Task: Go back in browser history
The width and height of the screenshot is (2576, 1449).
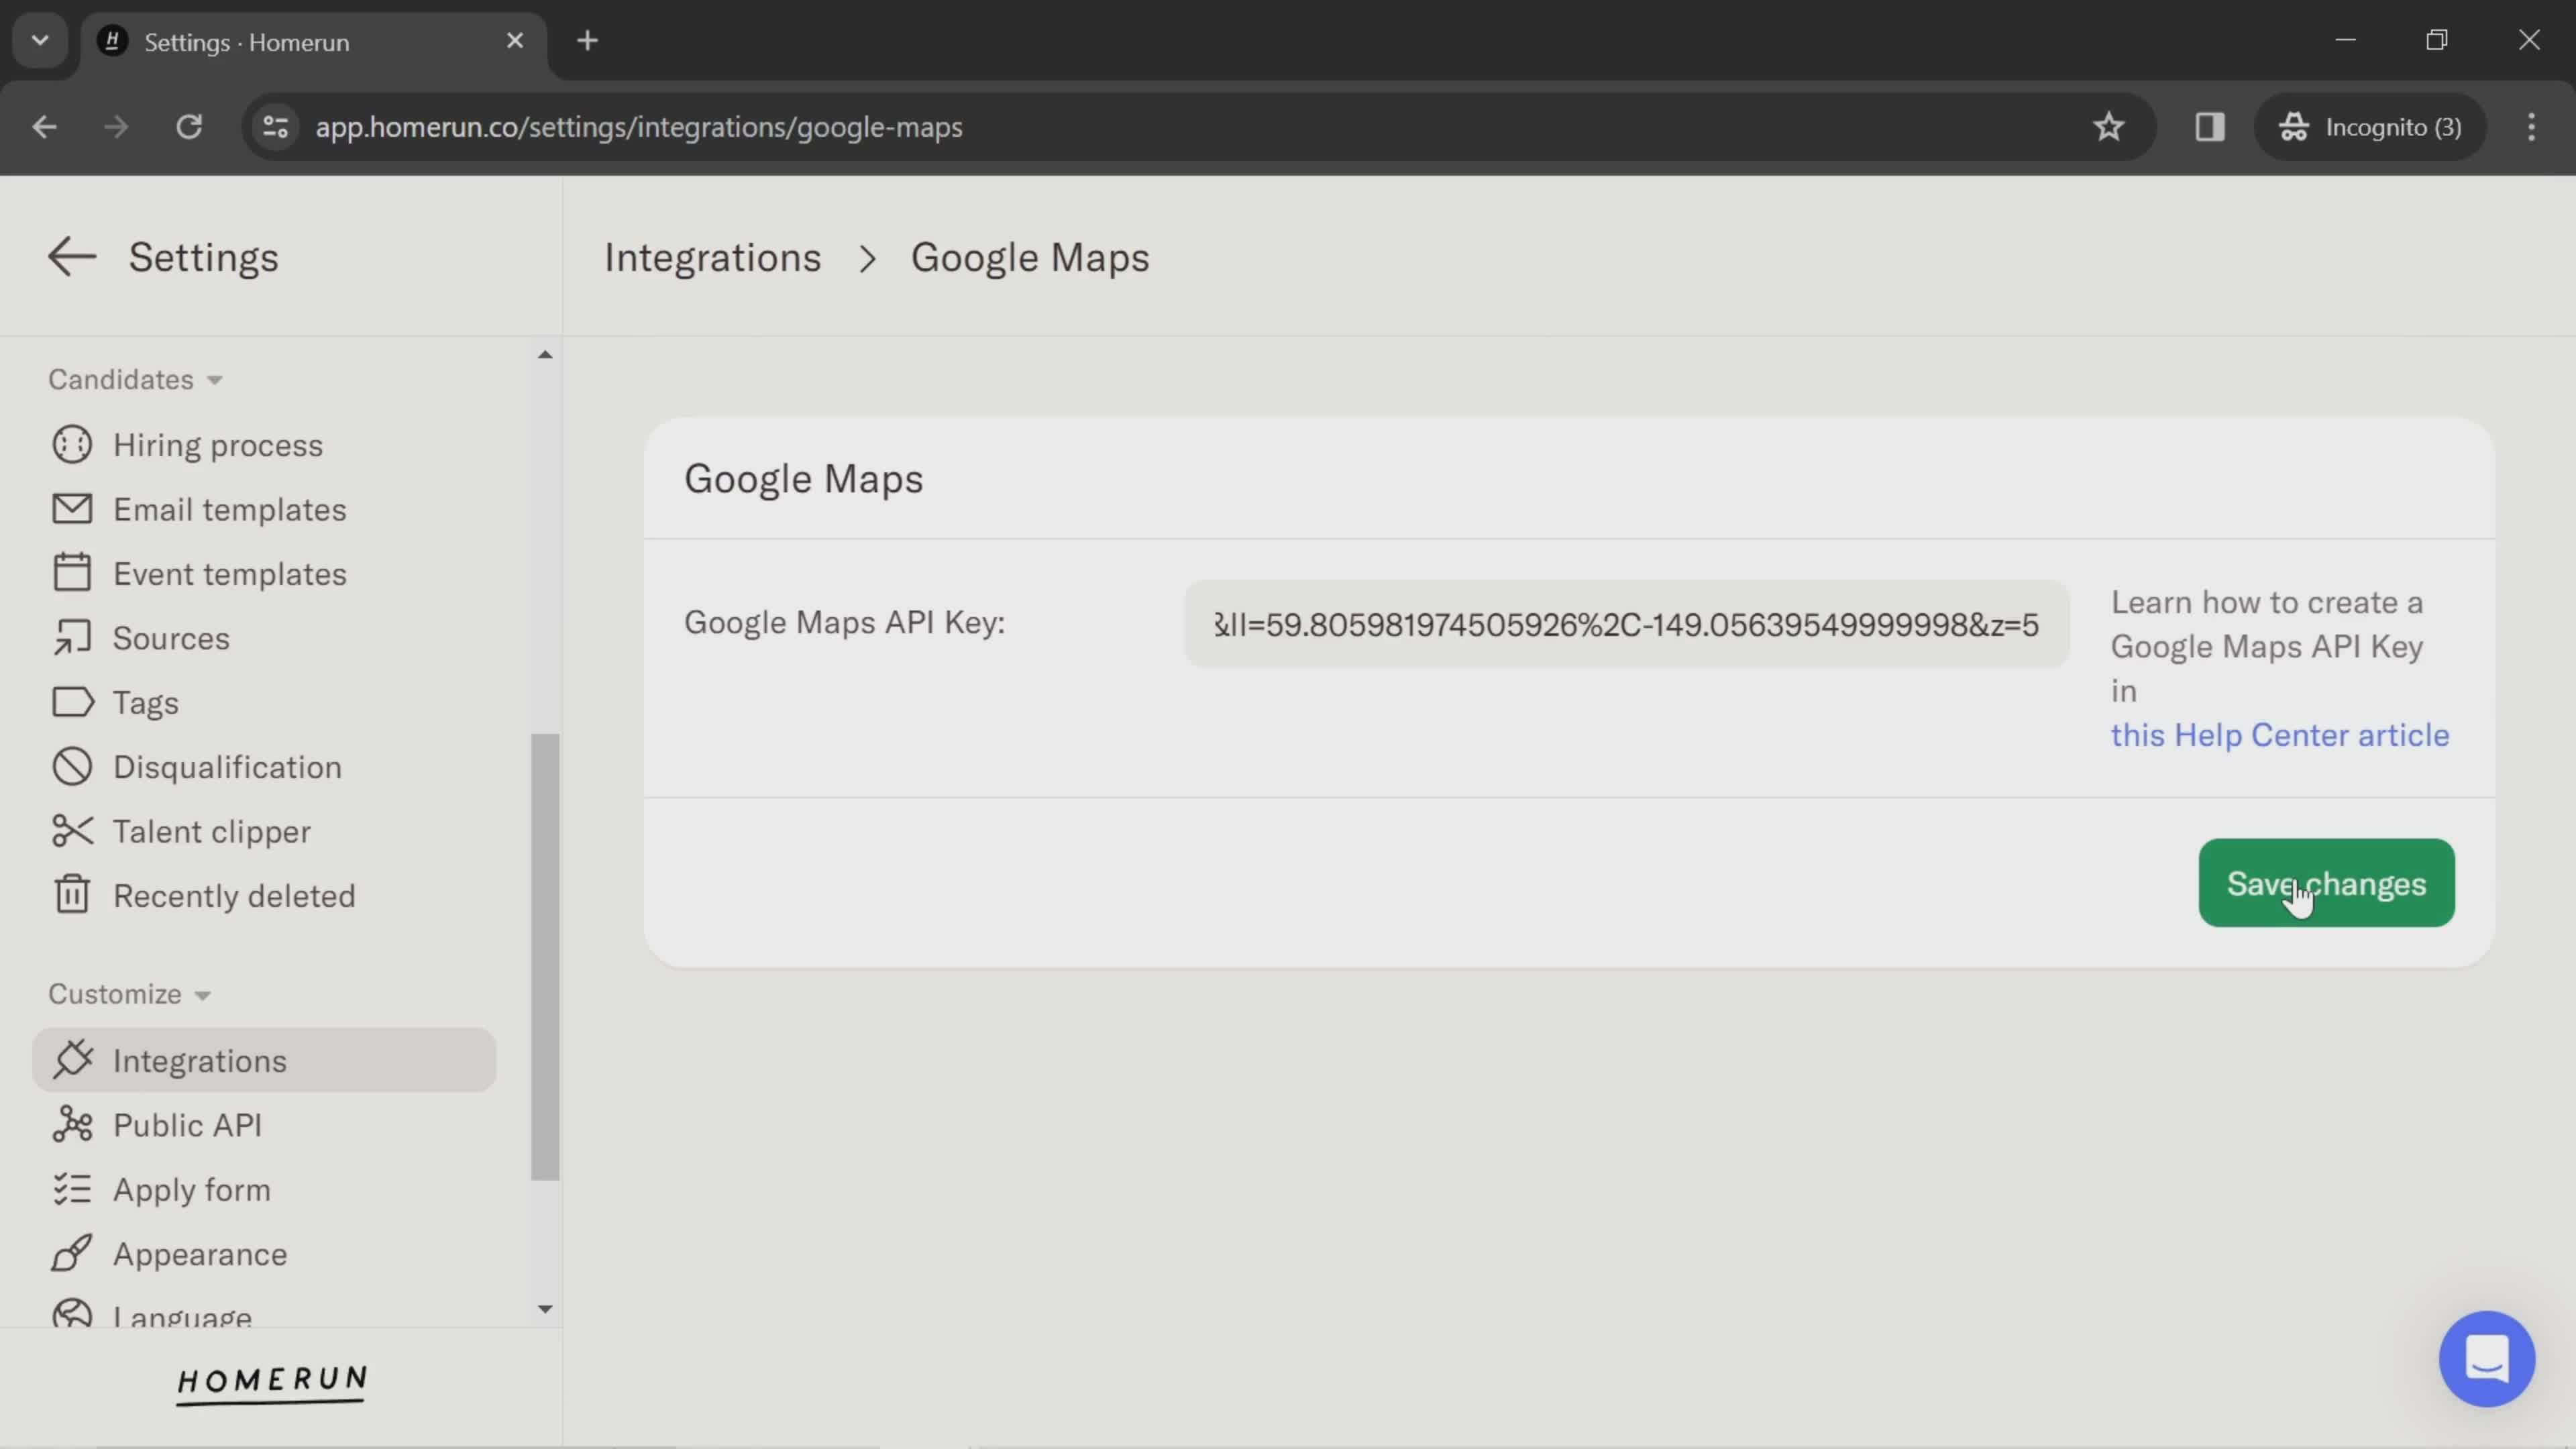Action: tap(44, 127)
